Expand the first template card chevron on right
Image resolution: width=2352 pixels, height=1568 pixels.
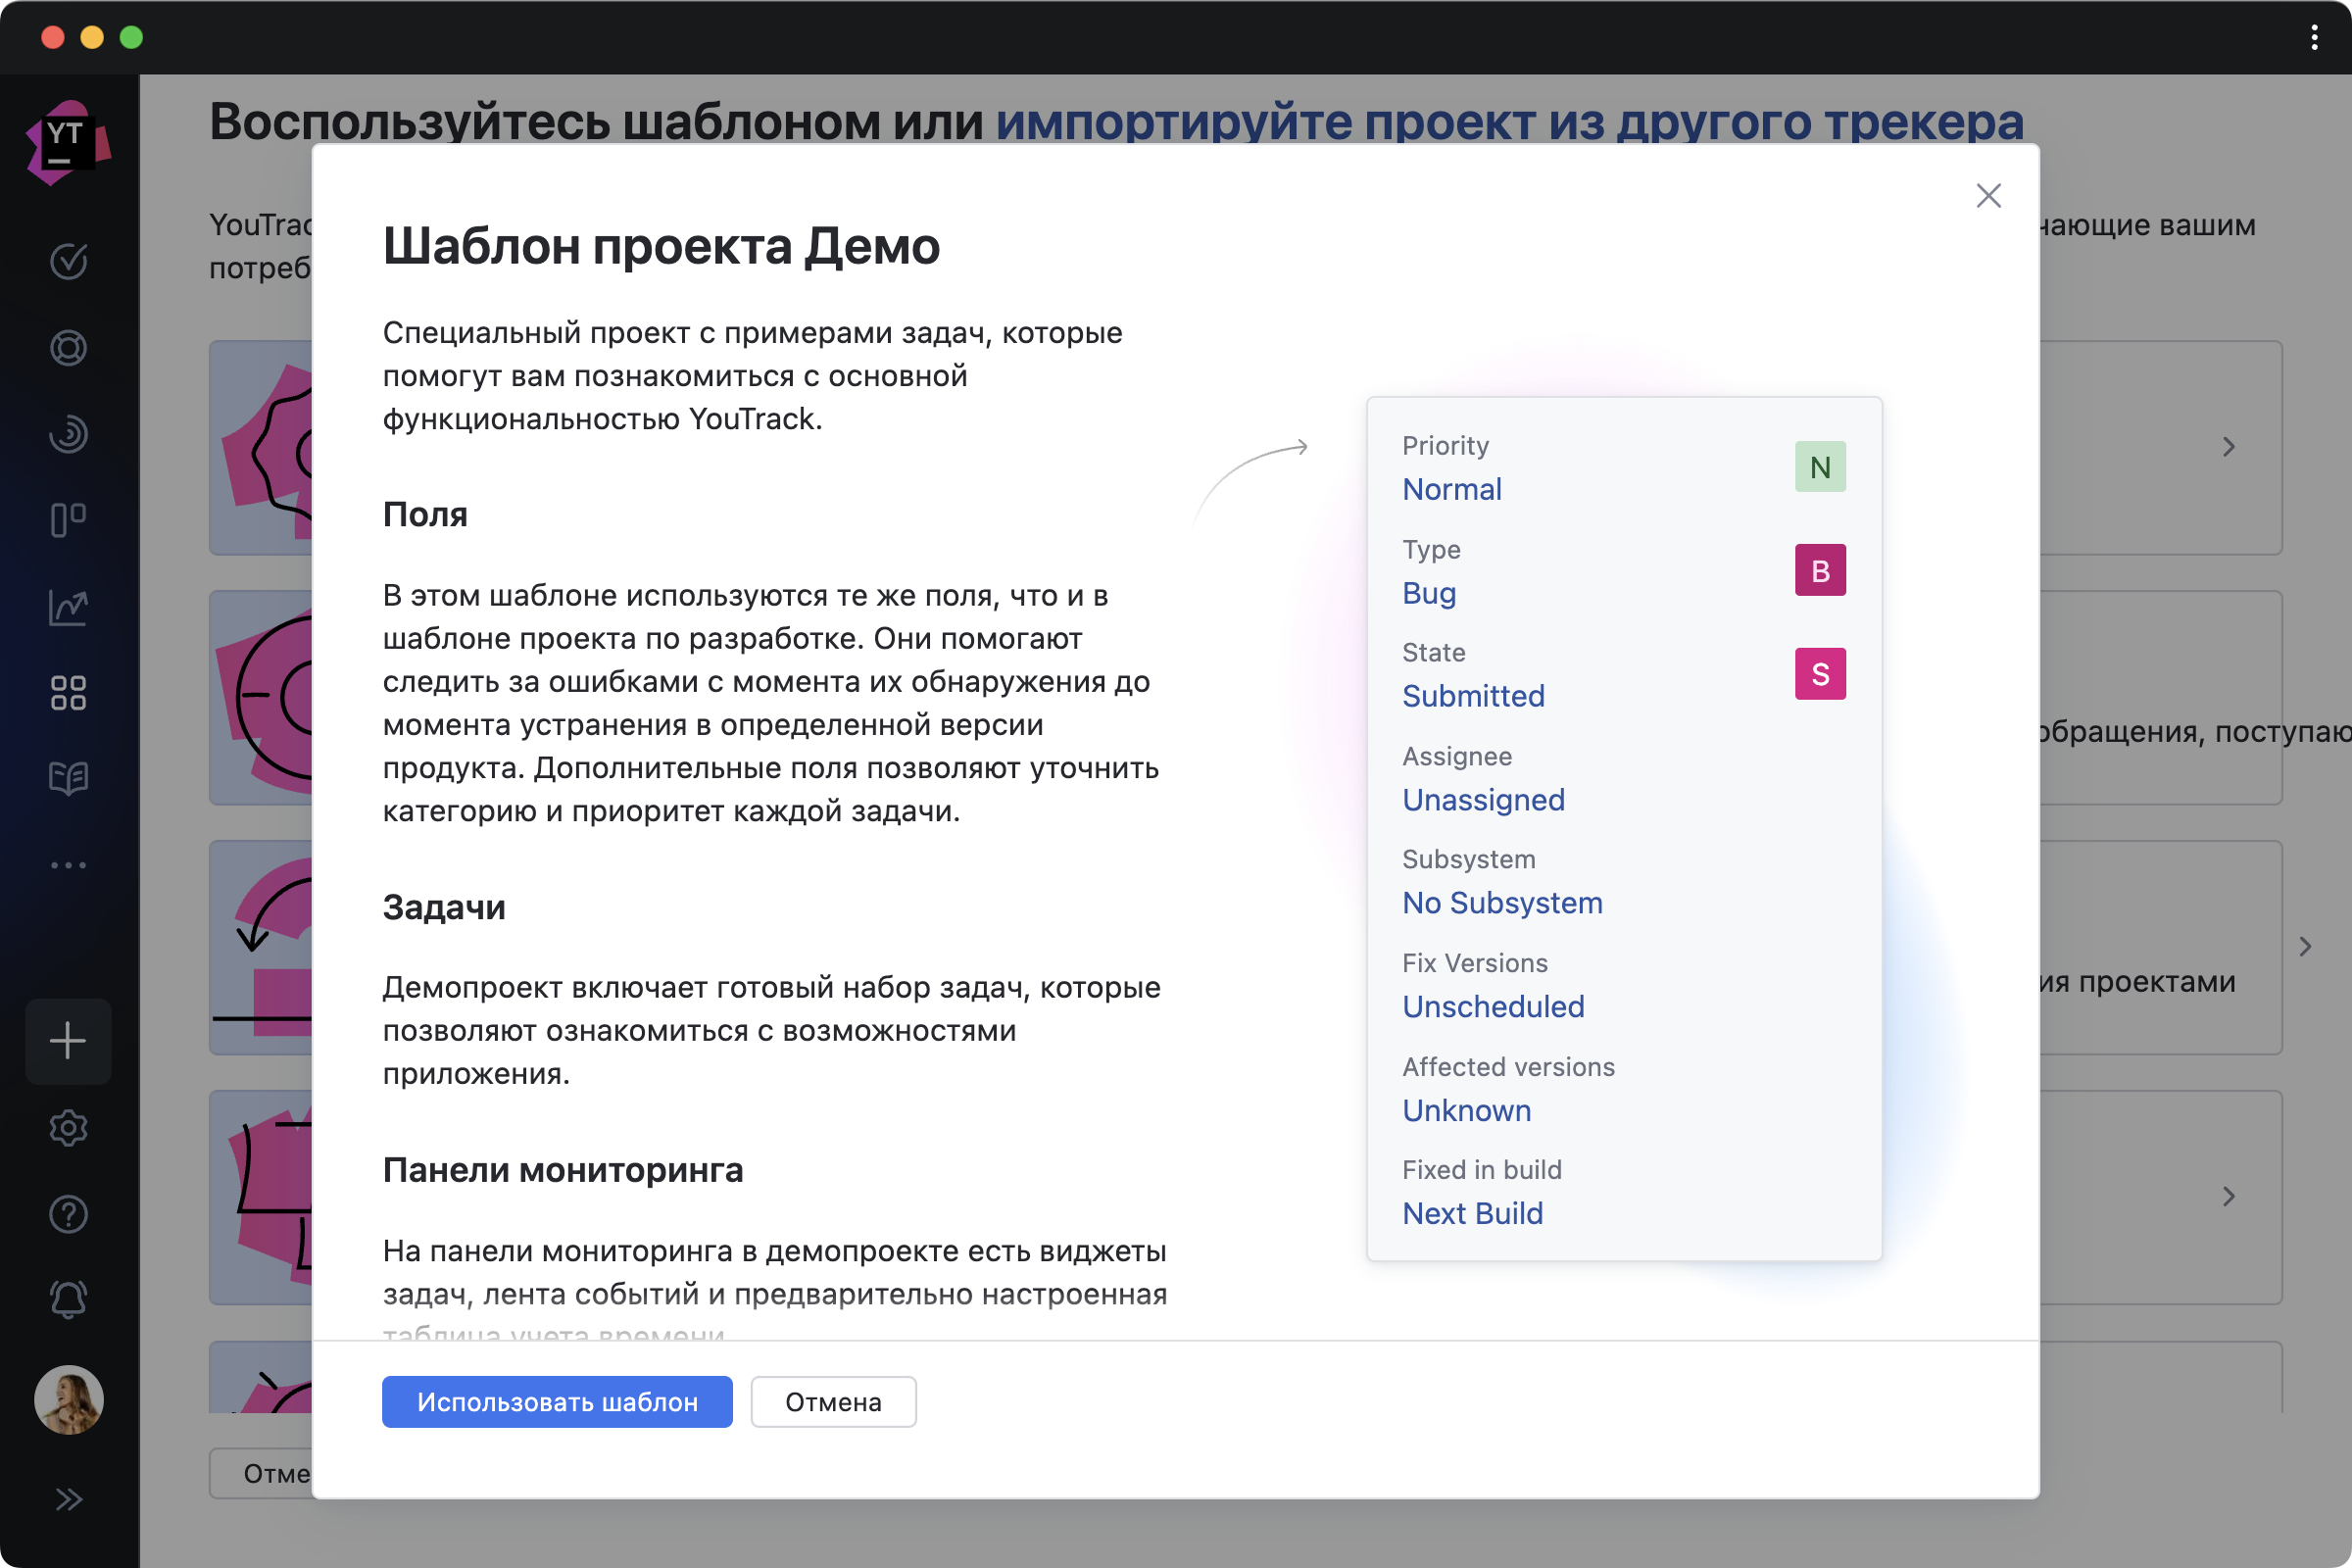pyautogui.click(x=2229, y=447)
